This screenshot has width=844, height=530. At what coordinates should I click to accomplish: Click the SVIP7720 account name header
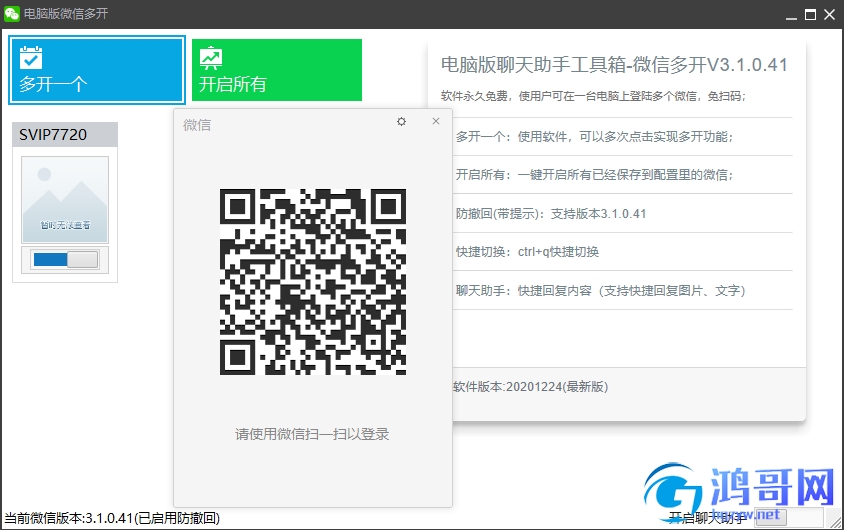[65, 135]
